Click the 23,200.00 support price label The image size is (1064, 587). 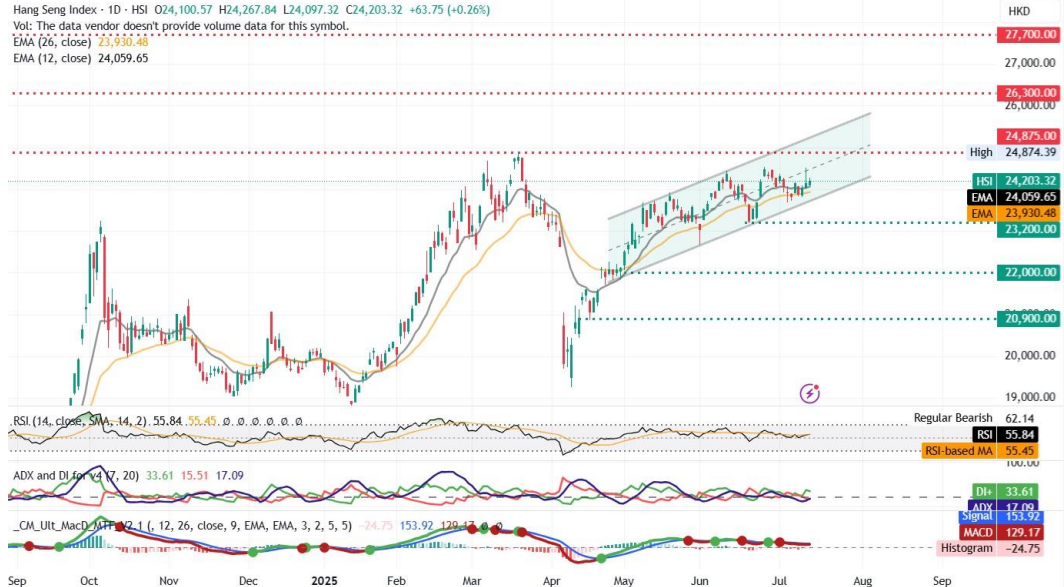click(x=1027, y=229)
